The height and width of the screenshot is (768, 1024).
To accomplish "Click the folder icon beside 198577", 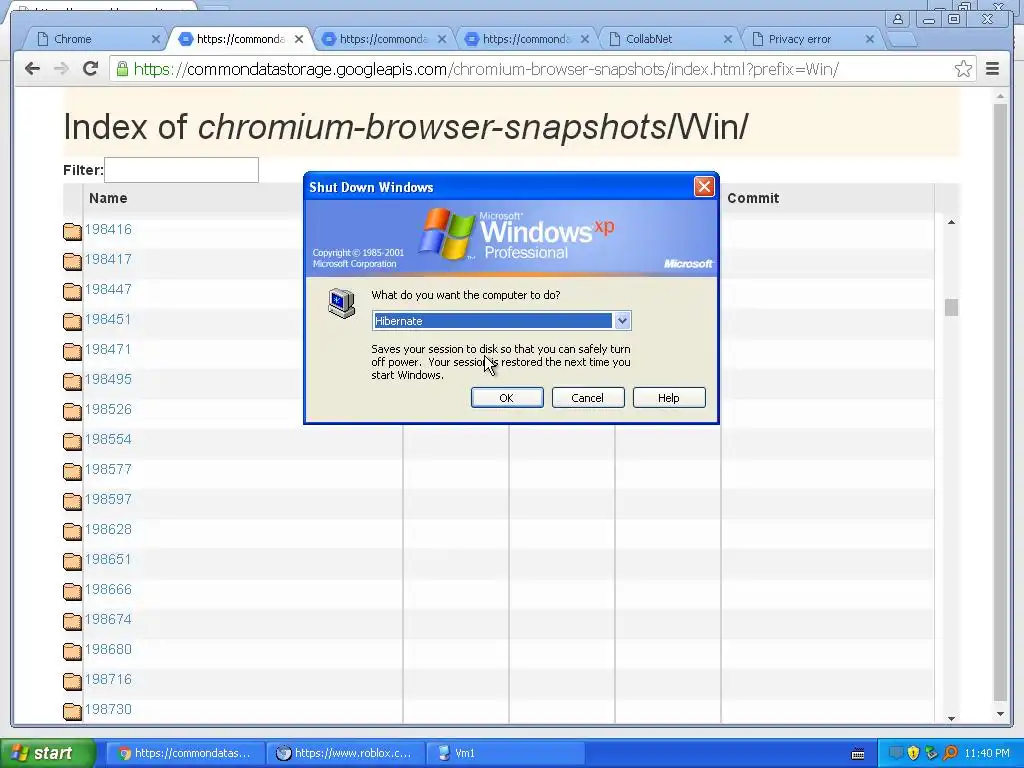I will (x=72, y=472).
